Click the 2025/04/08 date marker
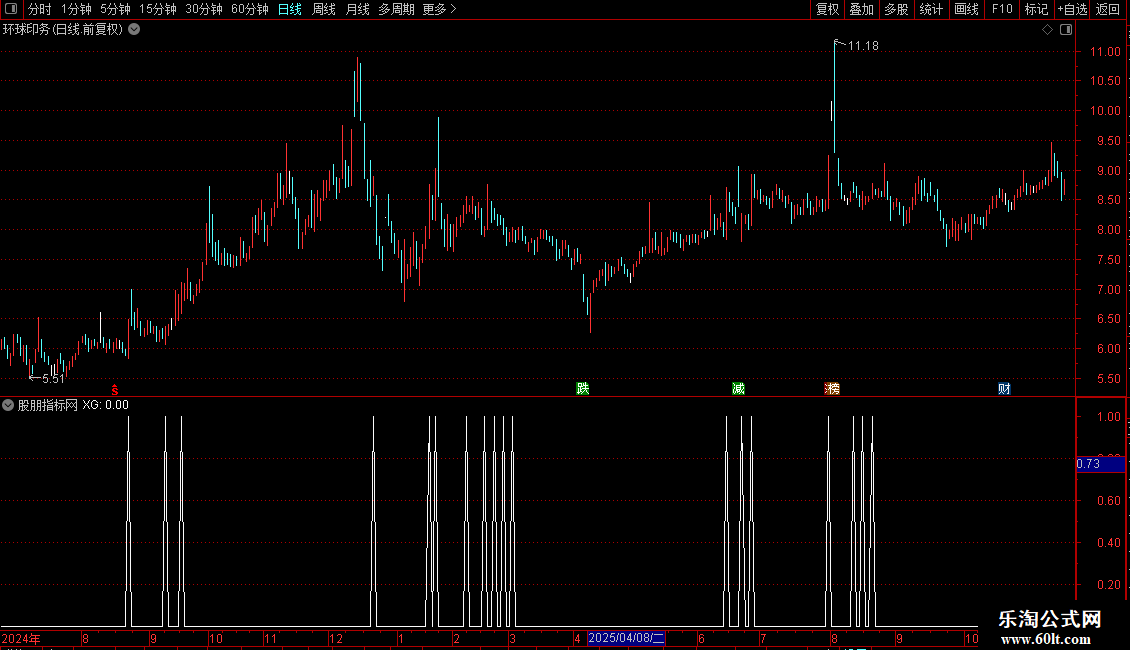The image size is (1130, 650). [626, 638]
